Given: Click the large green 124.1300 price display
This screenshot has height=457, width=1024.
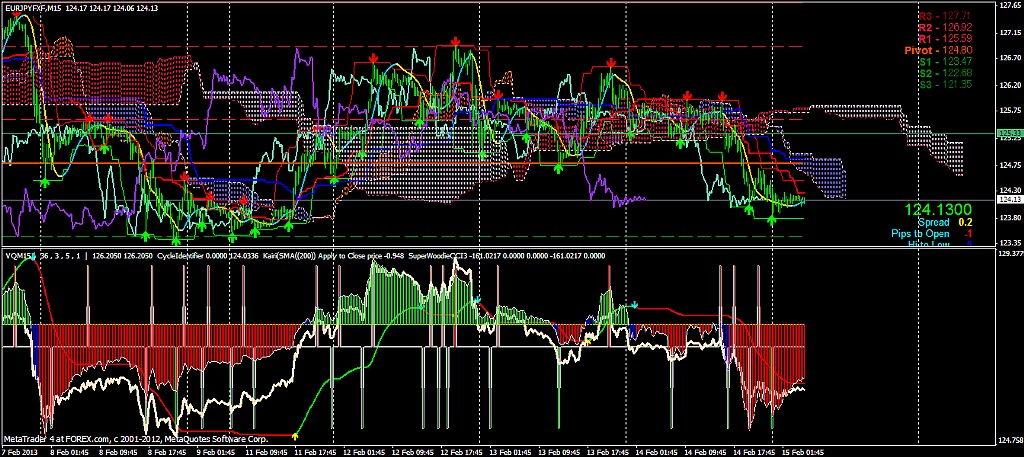Looking at the screenshot, I should click(x=938, y=210).
